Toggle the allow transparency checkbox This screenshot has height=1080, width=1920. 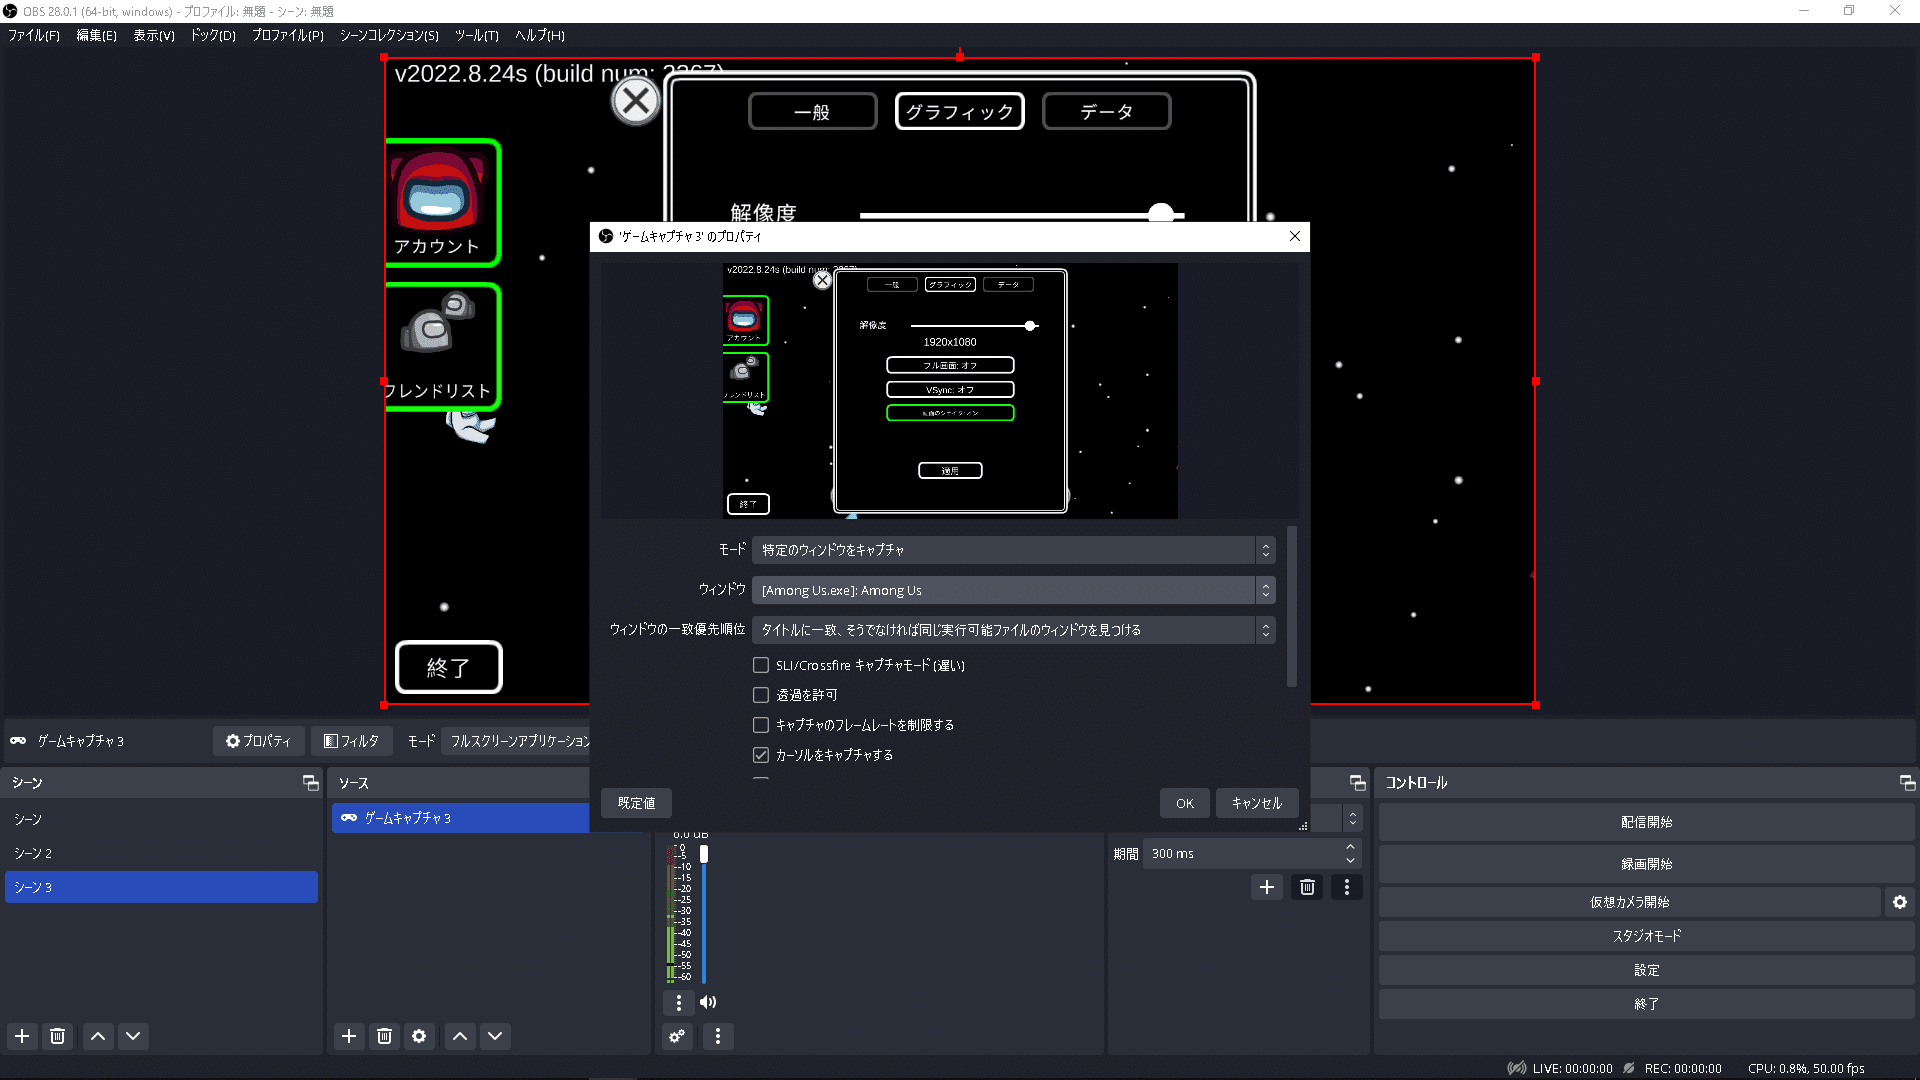pos(761,695)
